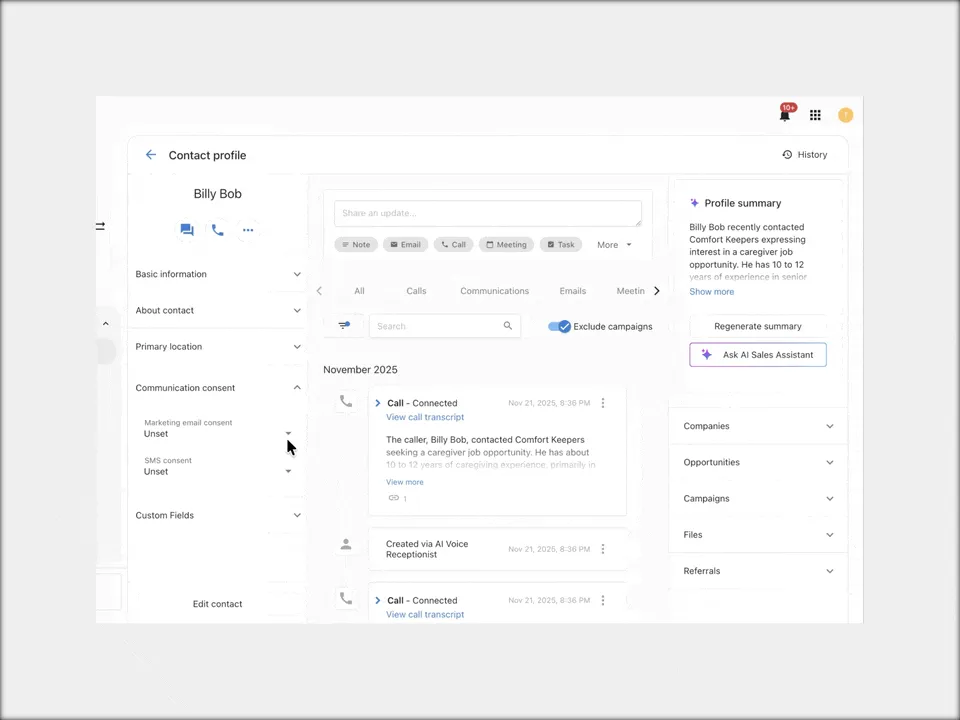
Task: Select the Meeting chip
Action: click(506, 244)
